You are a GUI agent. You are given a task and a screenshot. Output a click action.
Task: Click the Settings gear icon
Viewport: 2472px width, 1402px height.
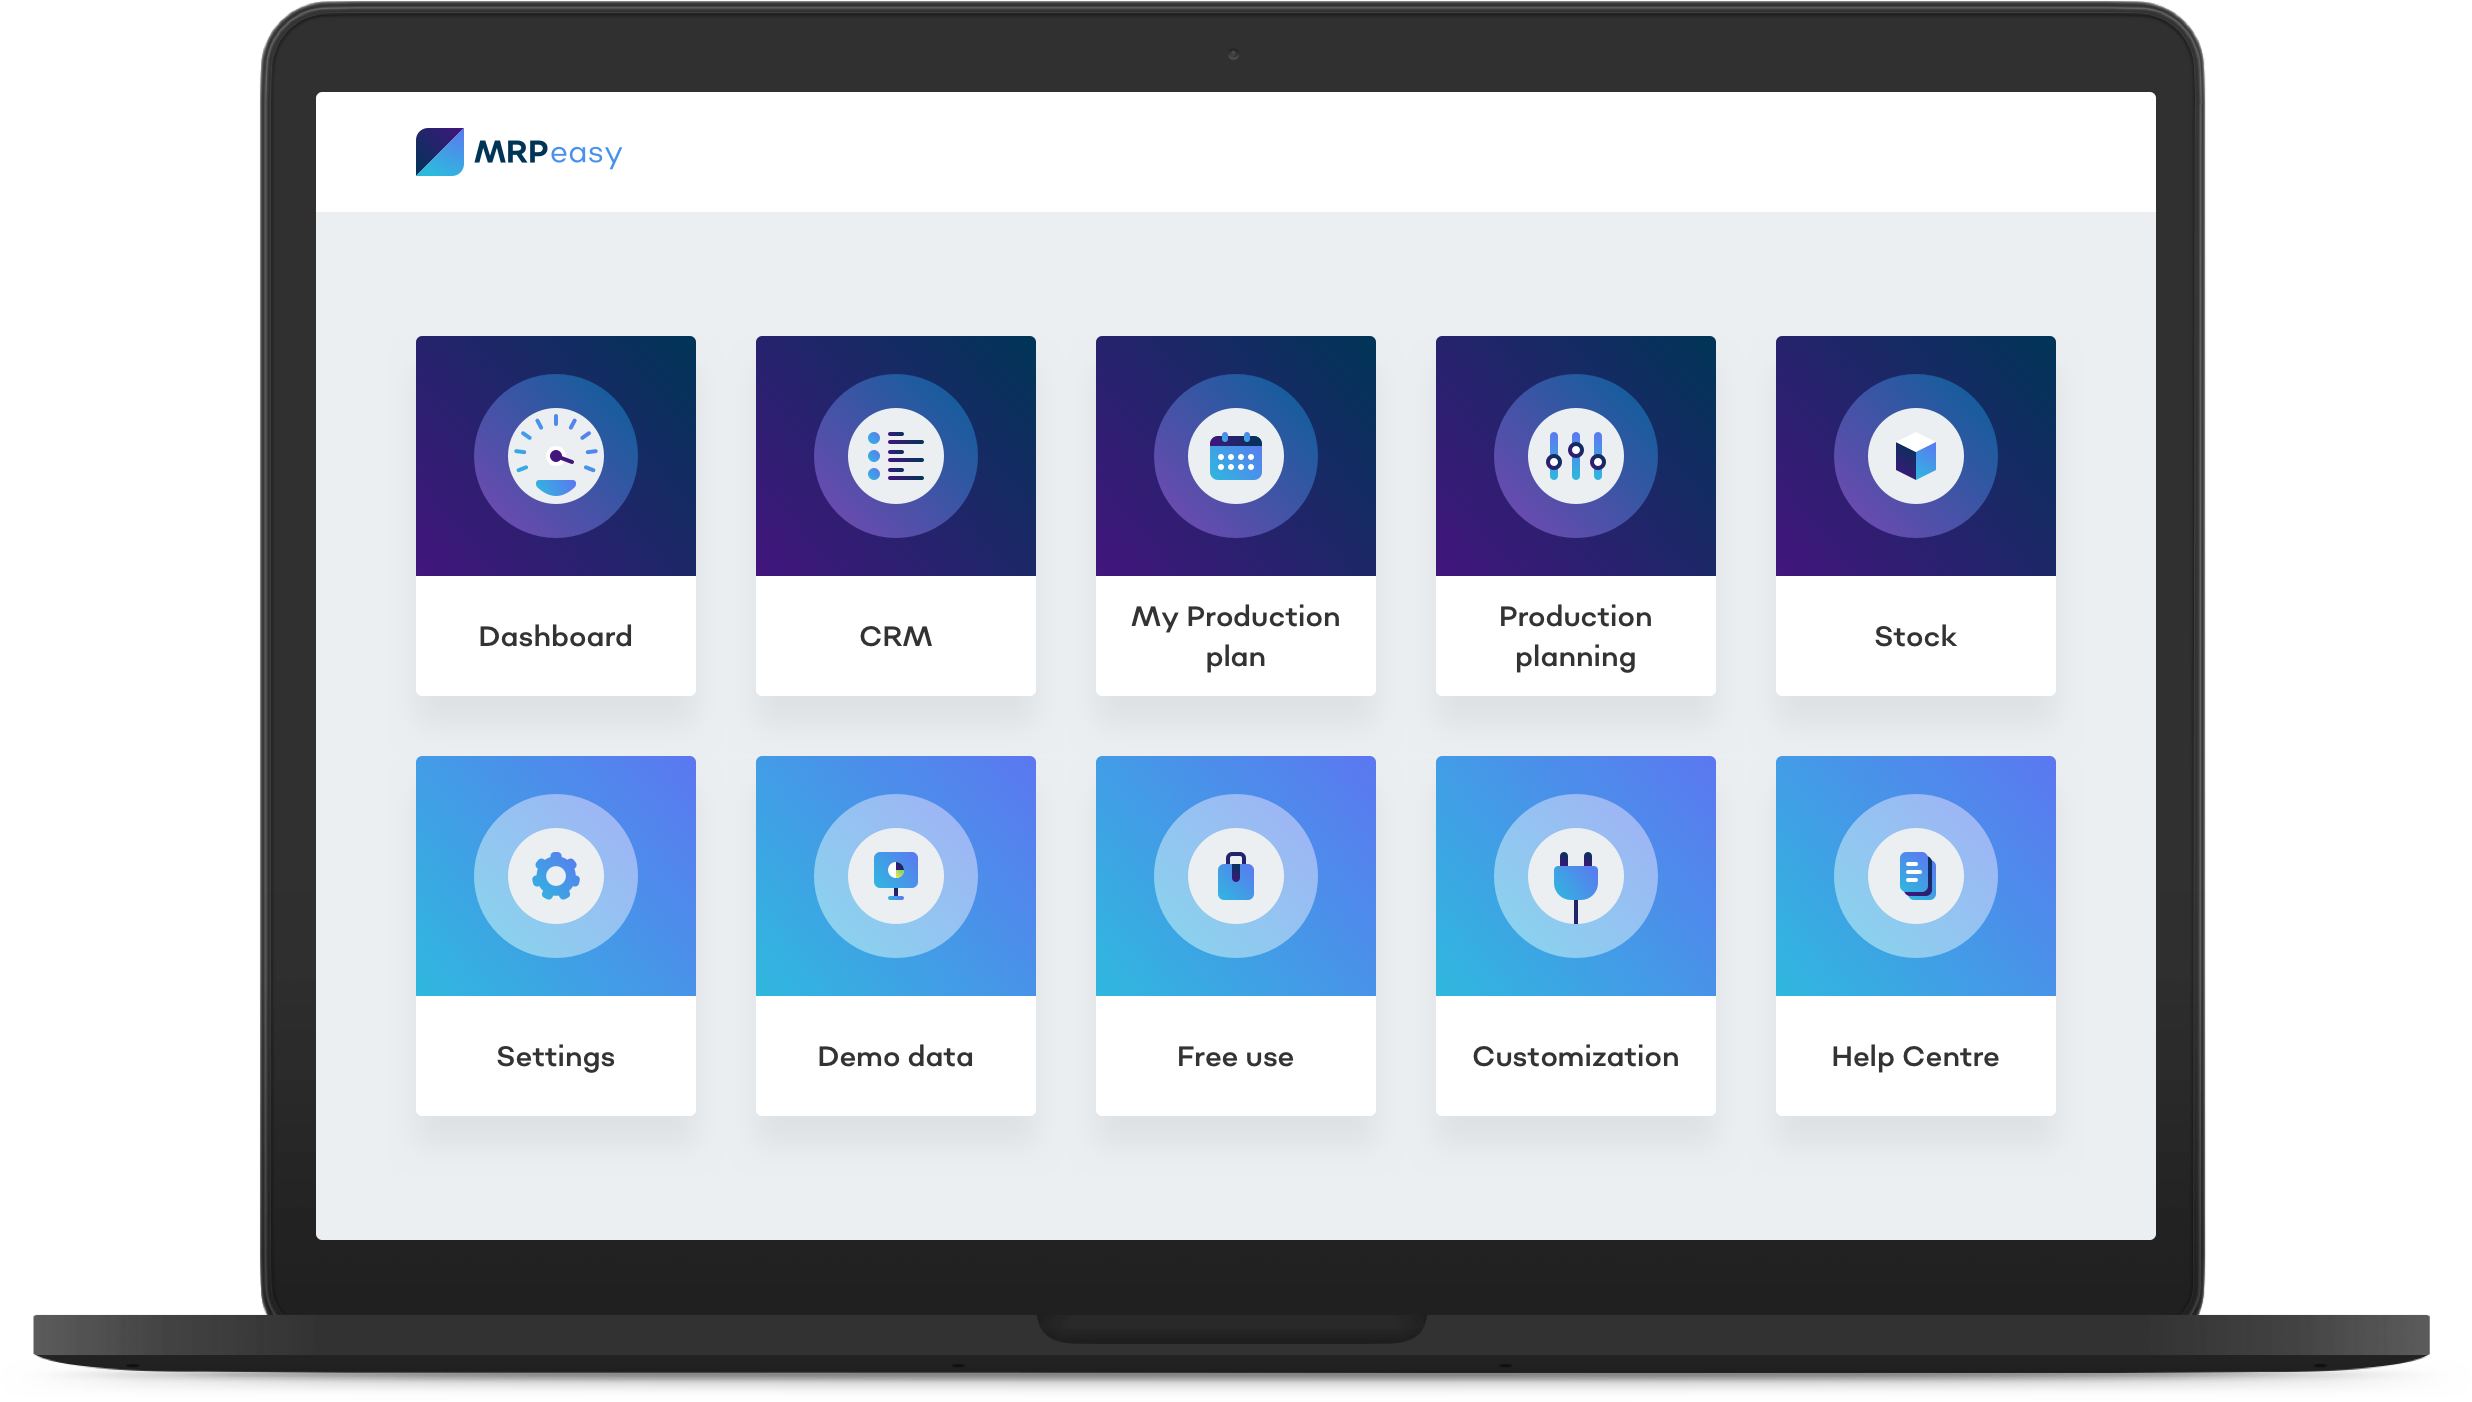point(556,876)
